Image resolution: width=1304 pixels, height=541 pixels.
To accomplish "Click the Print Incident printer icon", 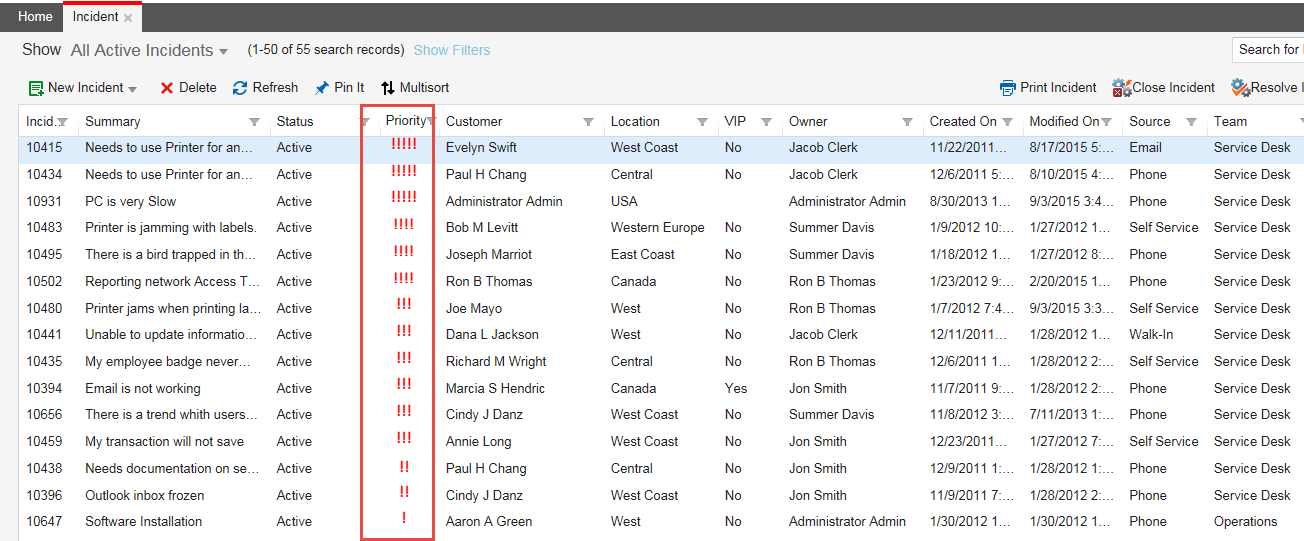I will (1008, 88).
